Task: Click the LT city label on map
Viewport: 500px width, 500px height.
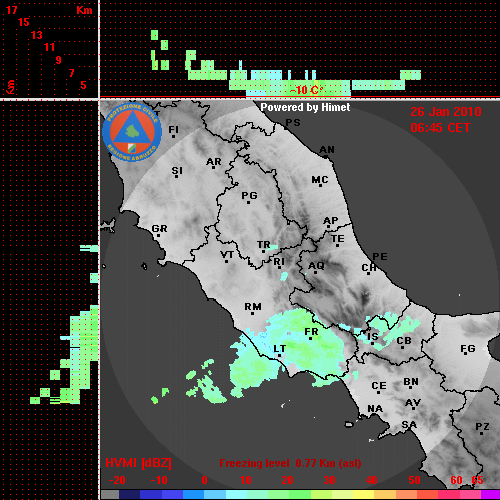Action: click(x=280, y=349)
